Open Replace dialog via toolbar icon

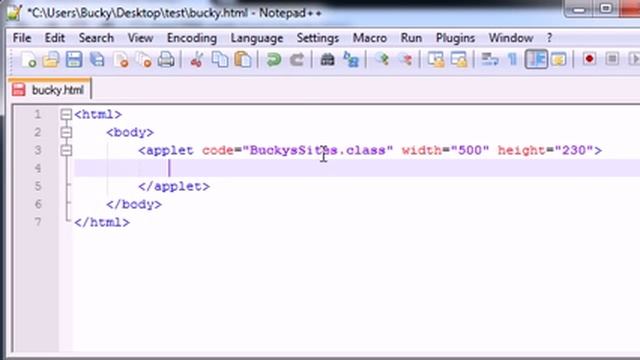351,60
